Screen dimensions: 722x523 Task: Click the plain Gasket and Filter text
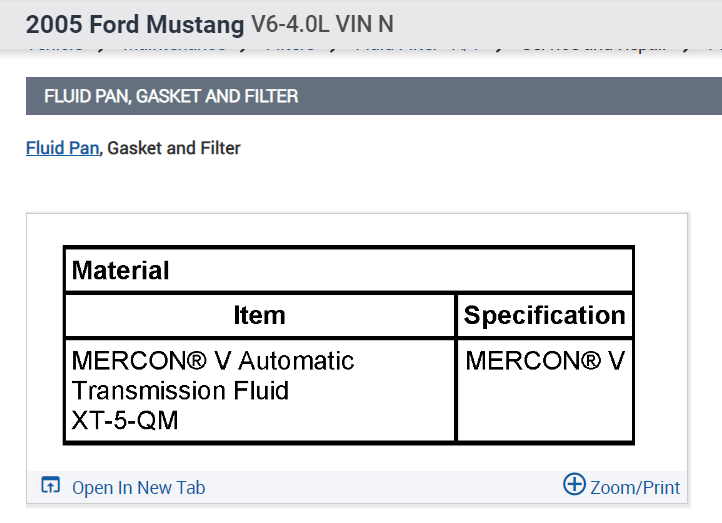click(174, 148)
